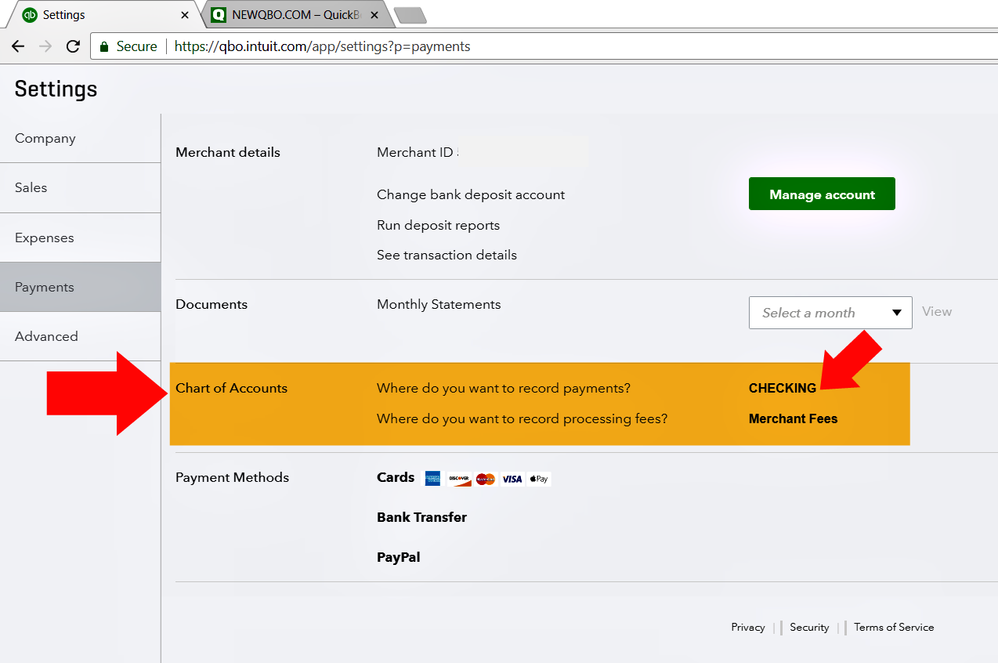
Task: Click the Manage account button
Action: pyautogui.click(x=821, y=193)
